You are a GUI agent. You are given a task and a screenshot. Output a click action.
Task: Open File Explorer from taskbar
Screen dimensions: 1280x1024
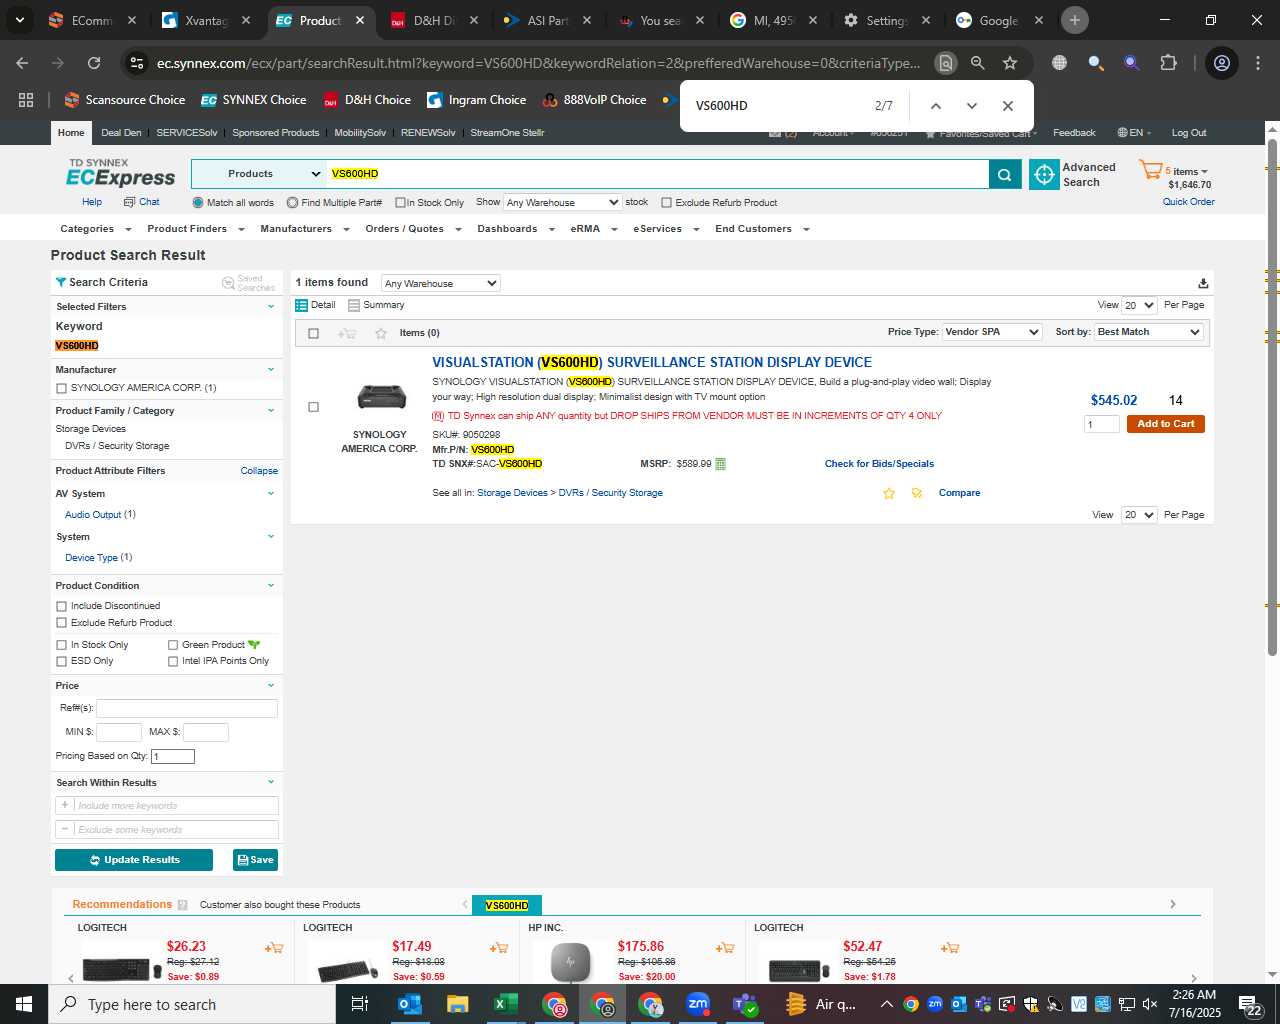point(457,1004)
